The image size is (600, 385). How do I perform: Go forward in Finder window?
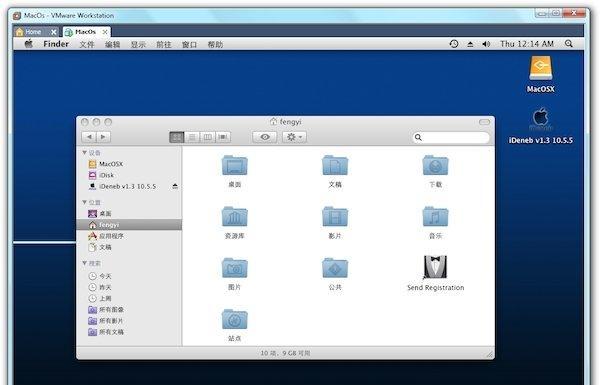click(103, 137)
